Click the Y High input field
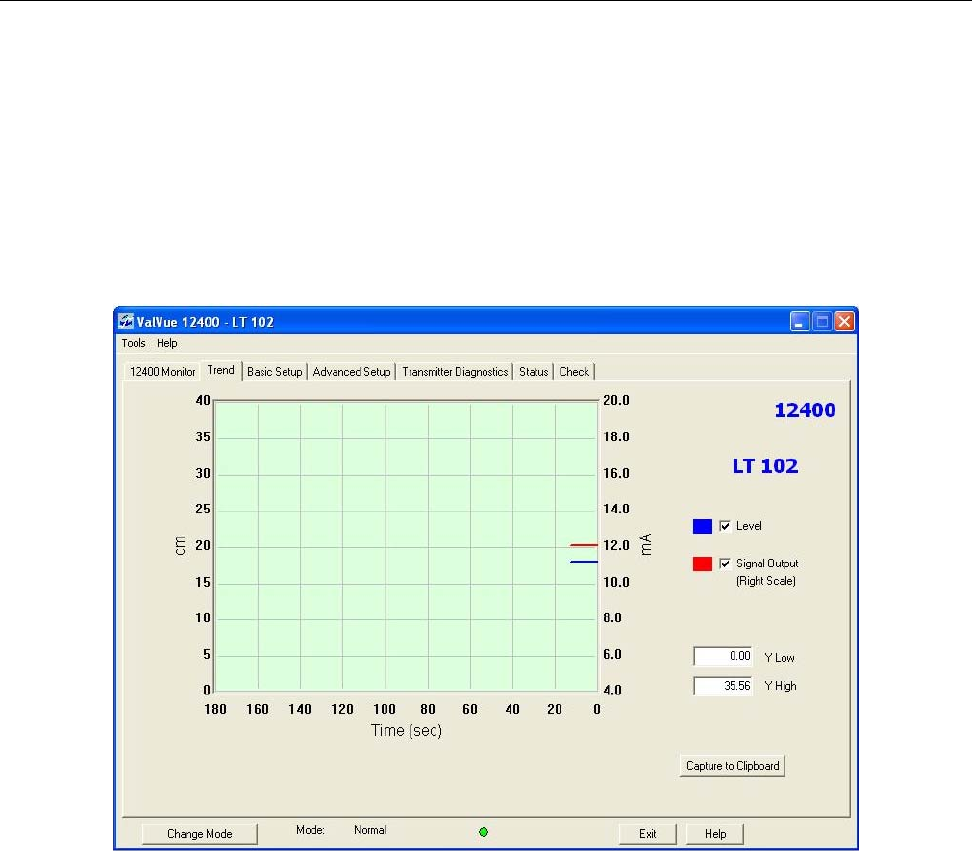The height and width of the screenshot is (851, 972). pyautogui.click(x=723, y=686)
